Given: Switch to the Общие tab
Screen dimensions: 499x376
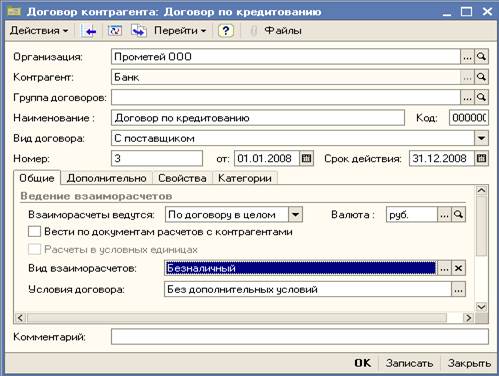Looking at the screenshot, I should pyautogui.click(x=37, y=178).
